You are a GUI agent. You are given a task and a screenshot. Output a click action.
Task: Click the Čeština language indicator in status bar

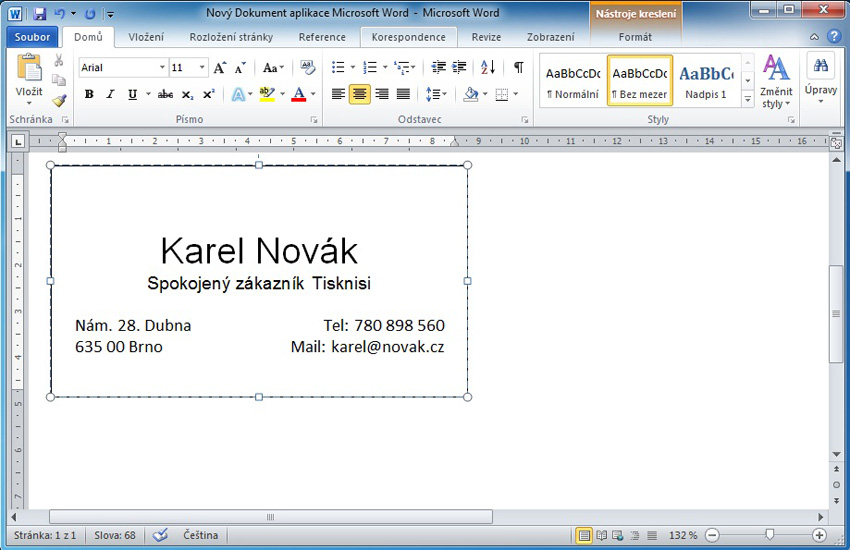pos(200,535)
